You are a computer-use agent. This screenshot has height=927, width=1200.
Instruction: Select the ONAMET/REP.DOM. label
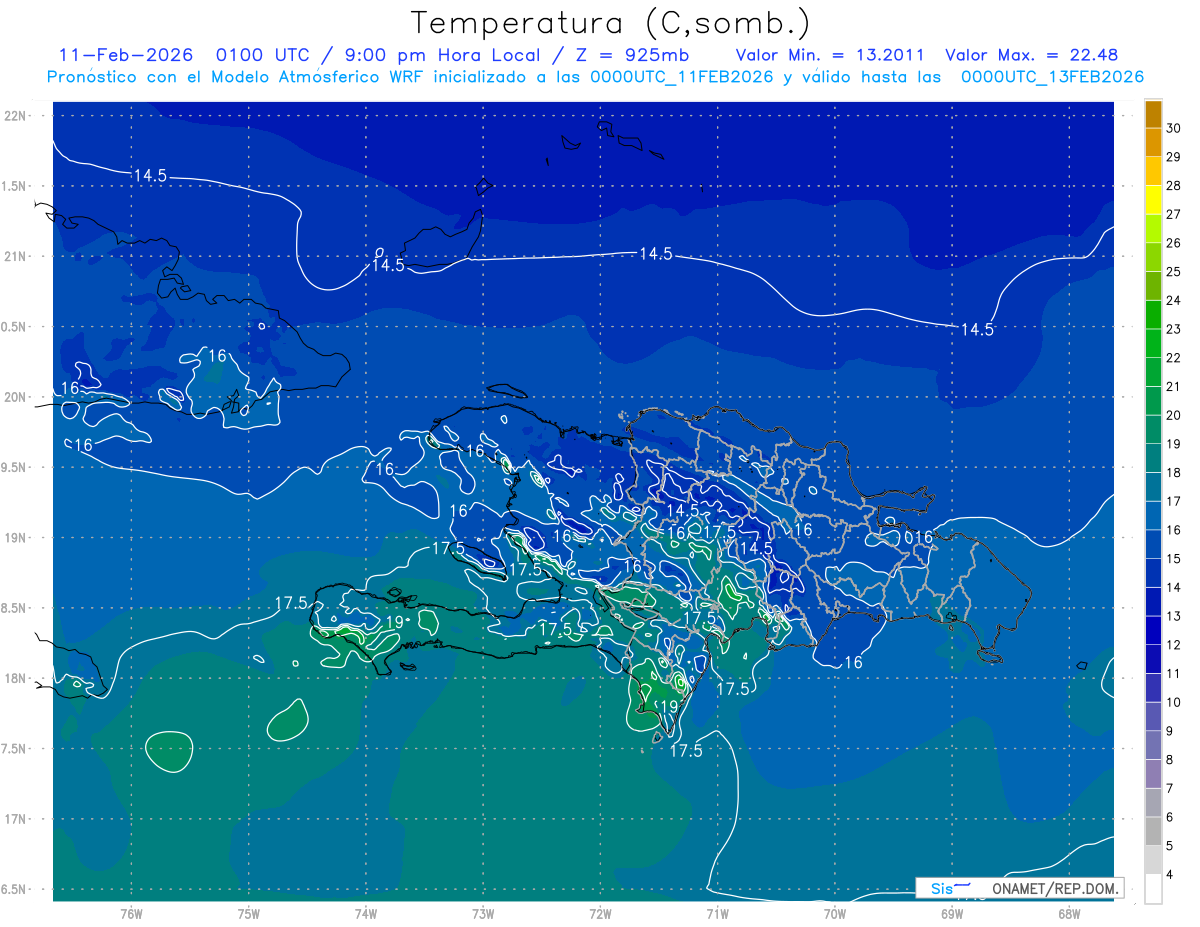click(x=1055, y=888)
